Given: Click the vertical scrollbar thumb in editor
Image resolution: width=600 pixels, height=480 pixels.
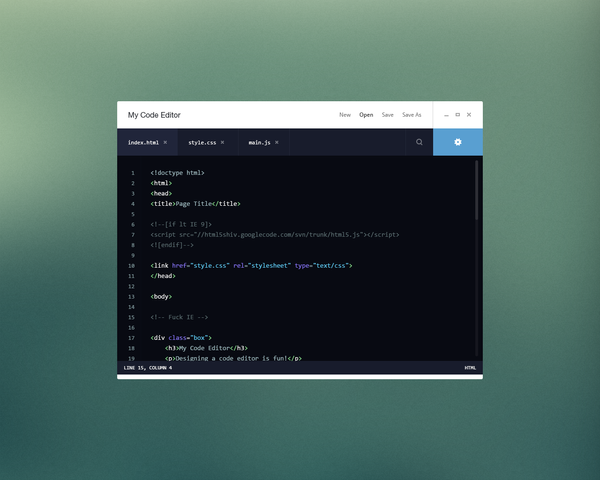Looking at the screenshot, I should (x=476, y=190).
